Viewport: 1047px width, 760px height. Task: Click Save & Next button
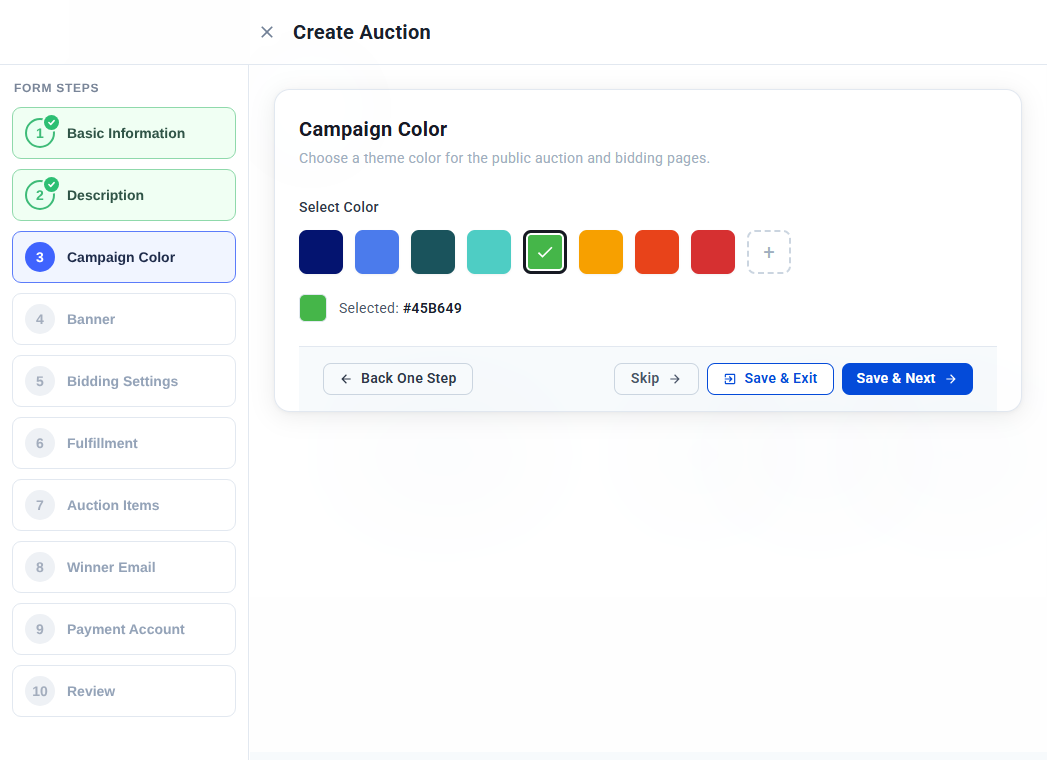[x=907, y=379]
